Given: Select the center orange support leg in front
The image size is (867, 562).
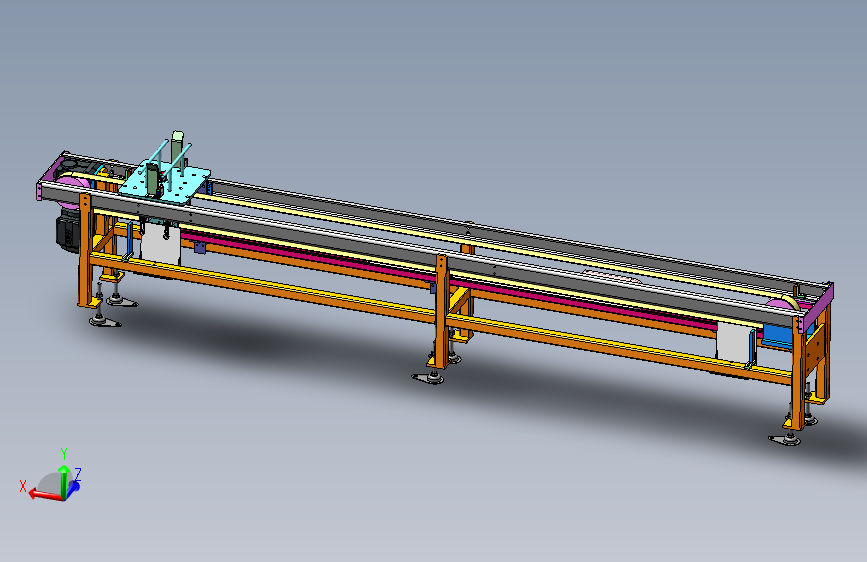Looking at the screenshot, I should [x=442, y=311].
